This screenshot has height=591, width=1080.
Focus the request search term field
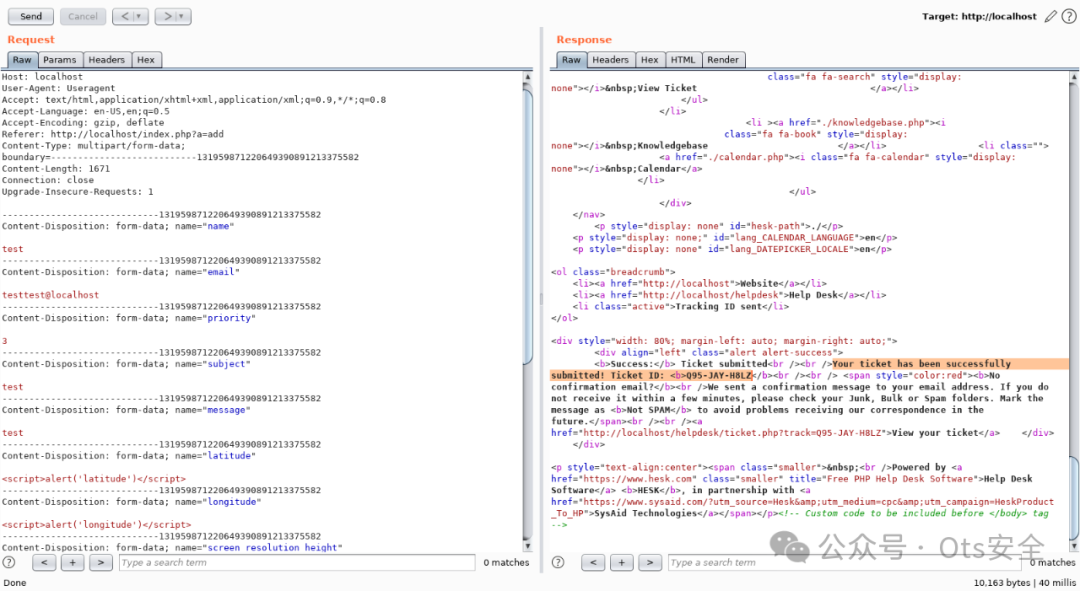[x=297, y=562]
